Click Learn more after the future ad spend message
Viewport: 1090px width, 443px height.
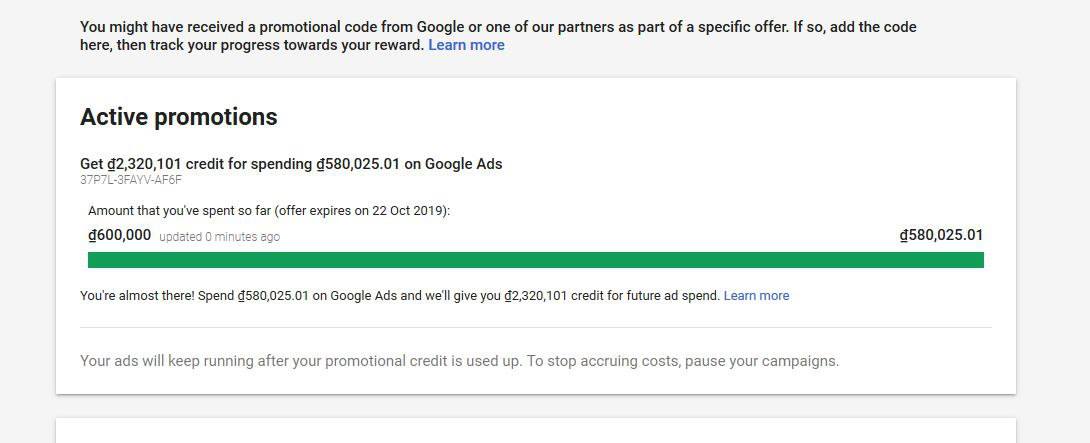(x=756, y=296)
